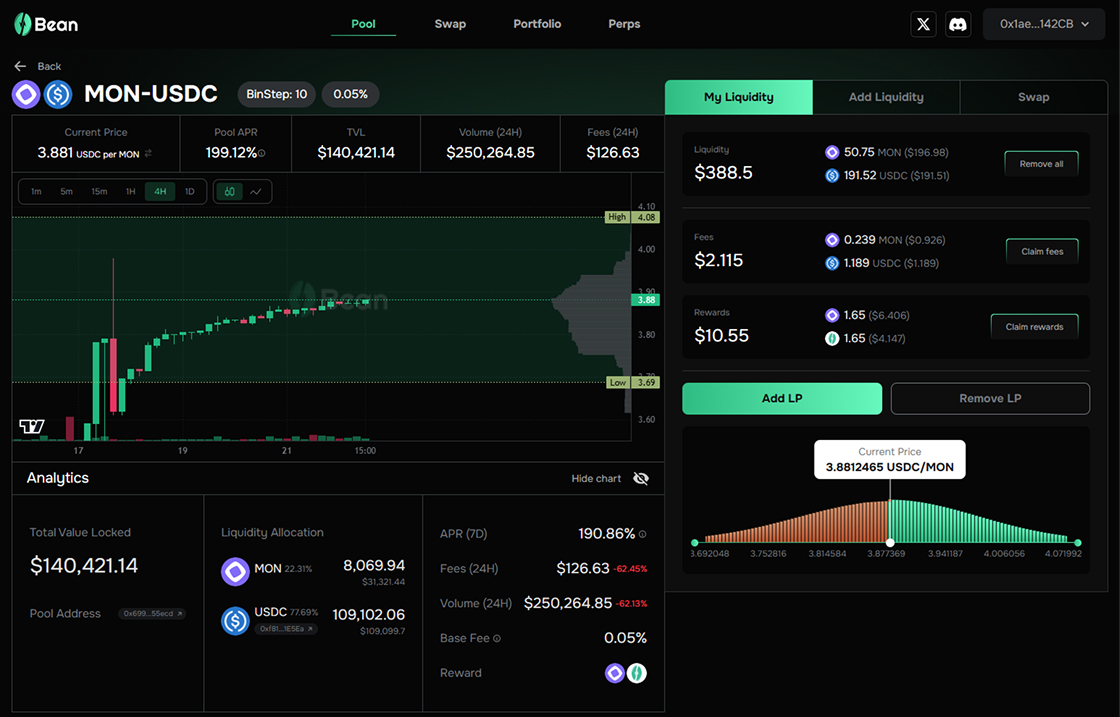This screenshot has height=717, width=1120.
Task: Switch to line chart type icon
Action: [x=256, y=191]
